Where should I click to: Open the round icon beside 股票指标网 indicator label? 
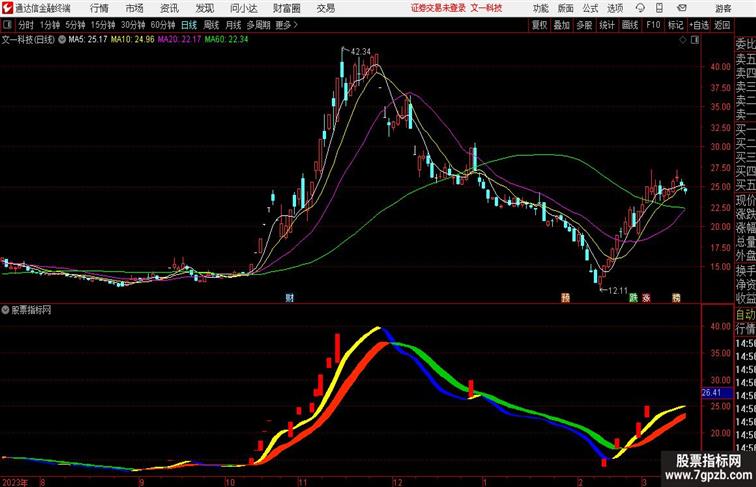pyautogui.click(x=5, y=310)
